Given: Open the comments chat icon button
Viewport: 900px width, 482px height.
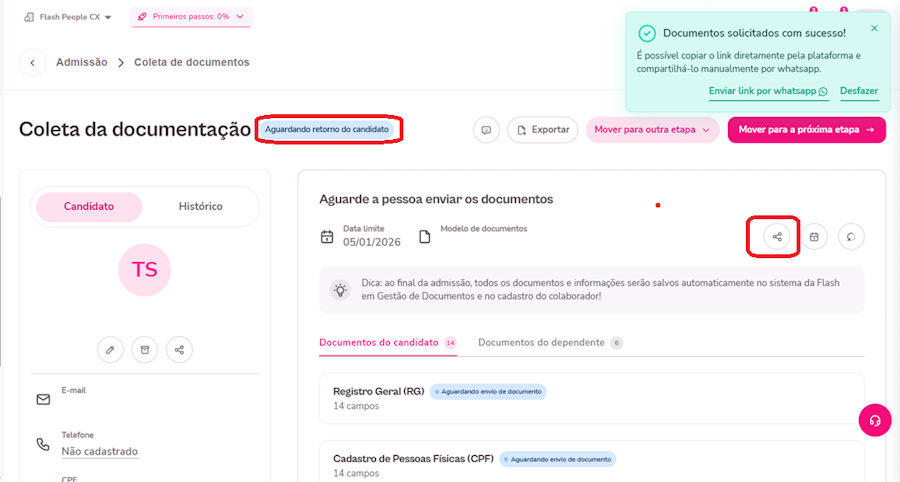Looking at the screenshot, I should [x=486, y=130].
